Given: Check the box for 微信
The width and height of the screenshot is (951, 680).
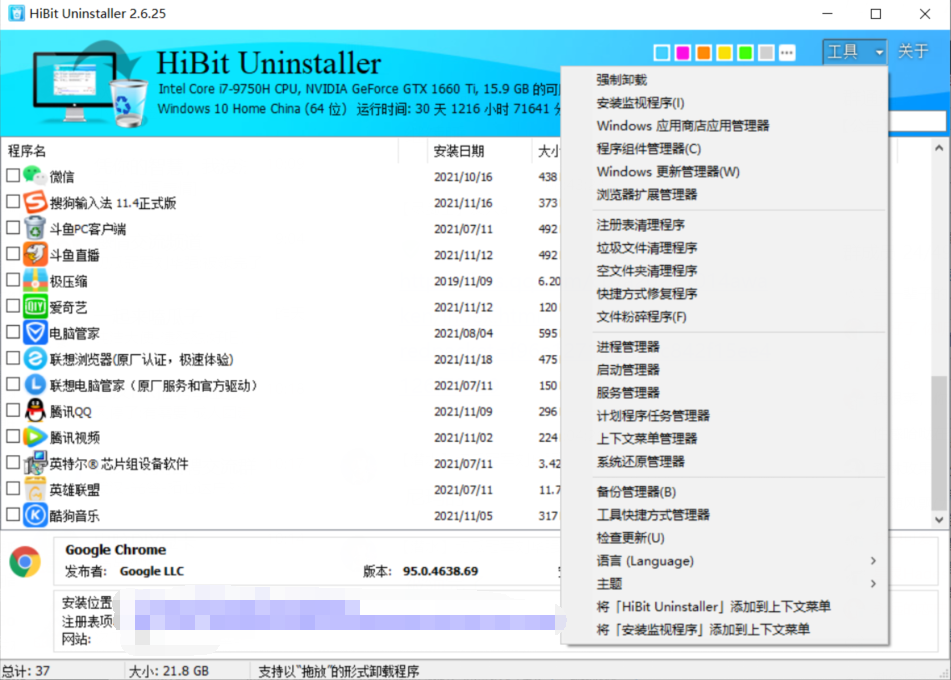Looking at the screenshot, I should tap(13, 175).
